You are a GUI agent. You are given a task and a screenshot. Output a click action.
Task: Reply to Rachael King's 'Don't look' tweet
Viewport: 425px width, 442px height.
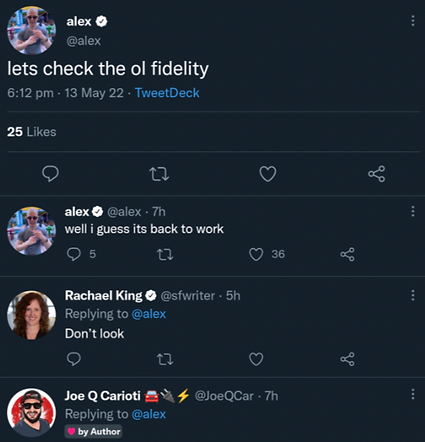(74, 359)
